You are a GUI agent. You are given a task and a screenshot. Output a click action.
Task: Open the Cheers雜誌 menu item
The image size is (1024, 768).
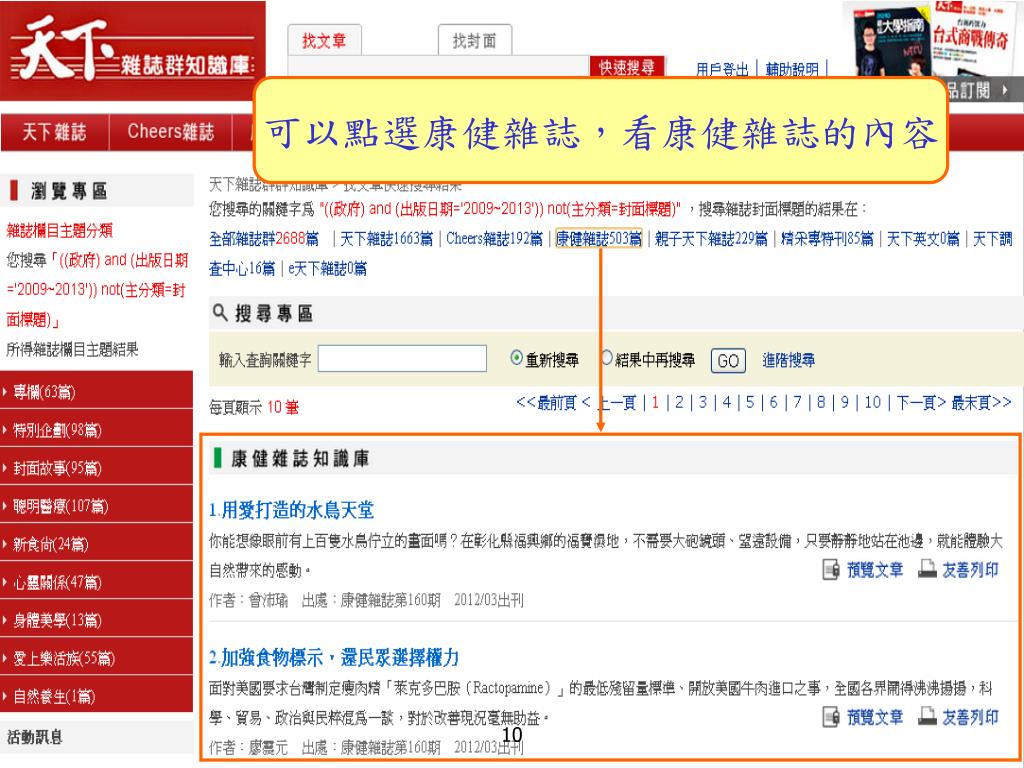coord(170,132)
